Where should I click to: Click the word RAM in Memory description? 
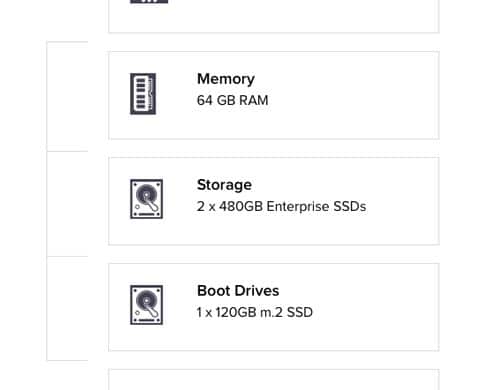coord(254,100)
